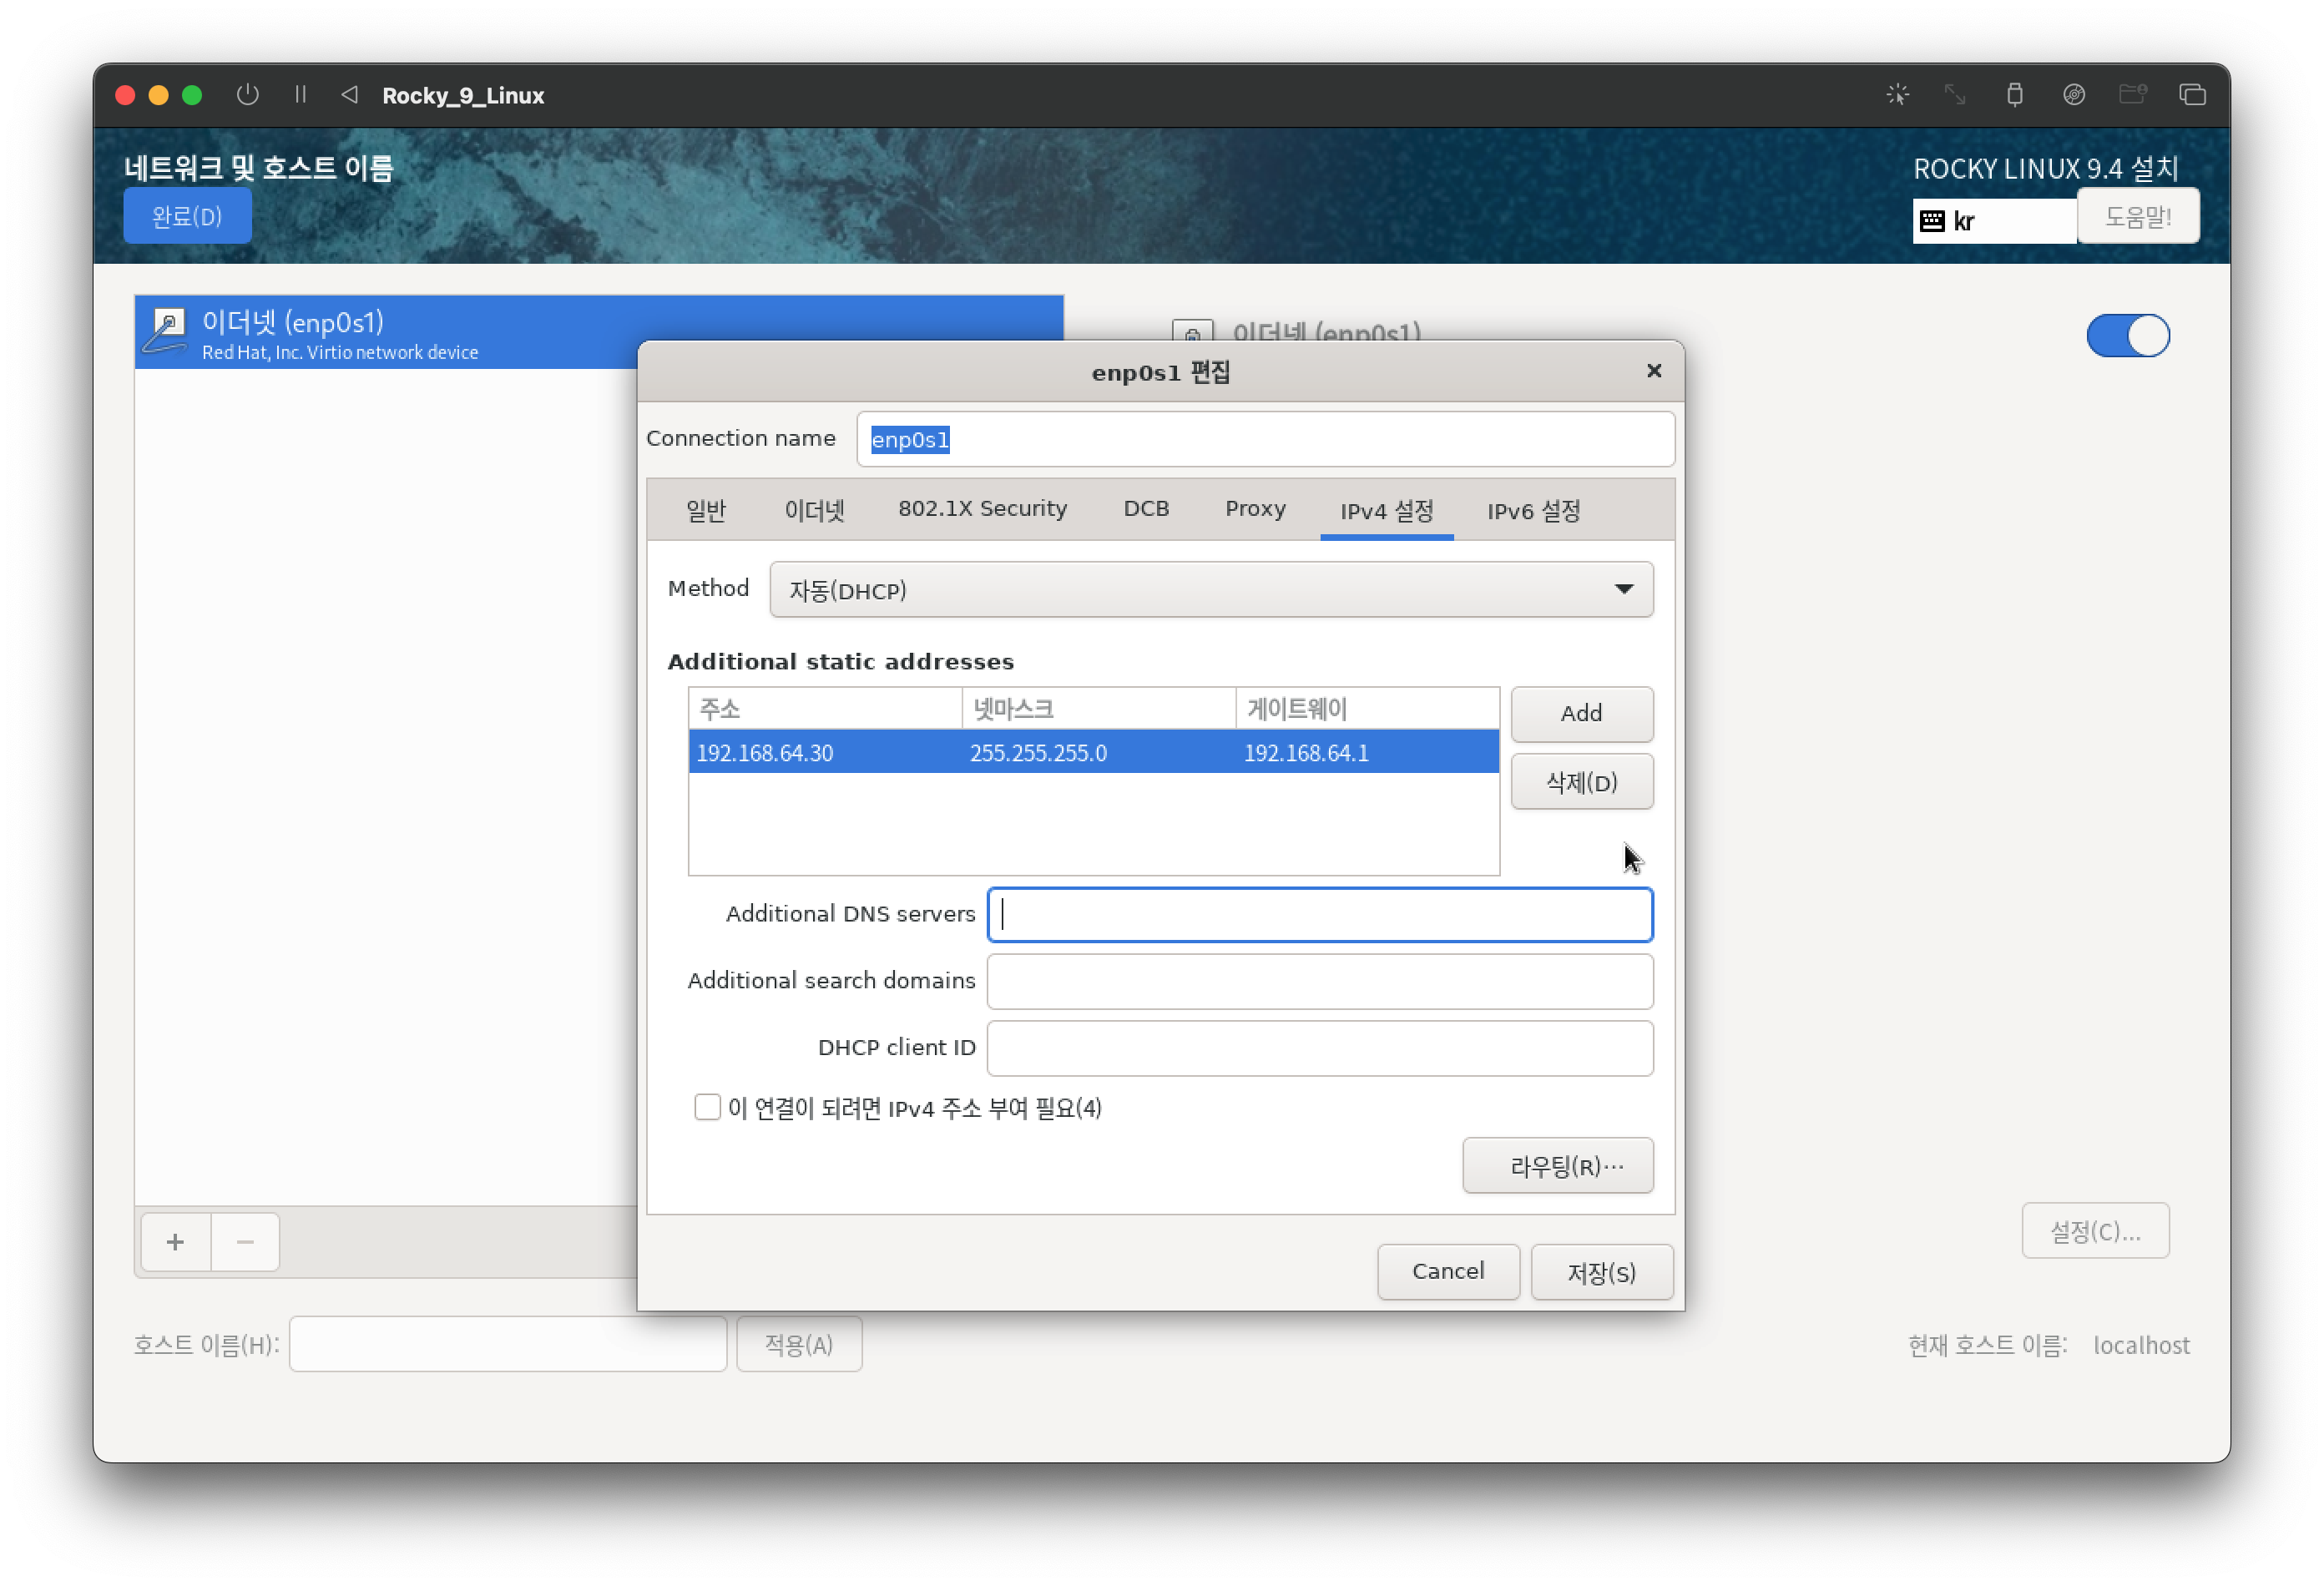Click the 완료(D) done button

tap(187, 216)
